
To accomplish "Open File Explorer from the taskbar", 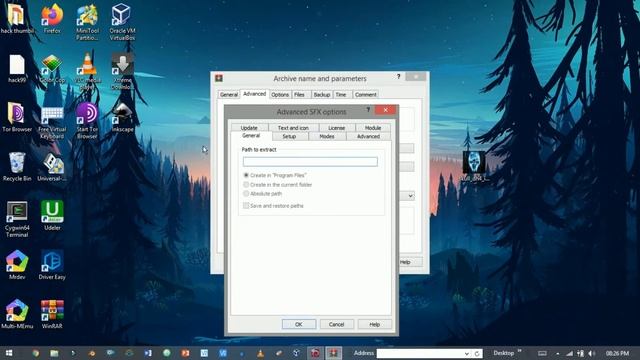I will 54,353.
